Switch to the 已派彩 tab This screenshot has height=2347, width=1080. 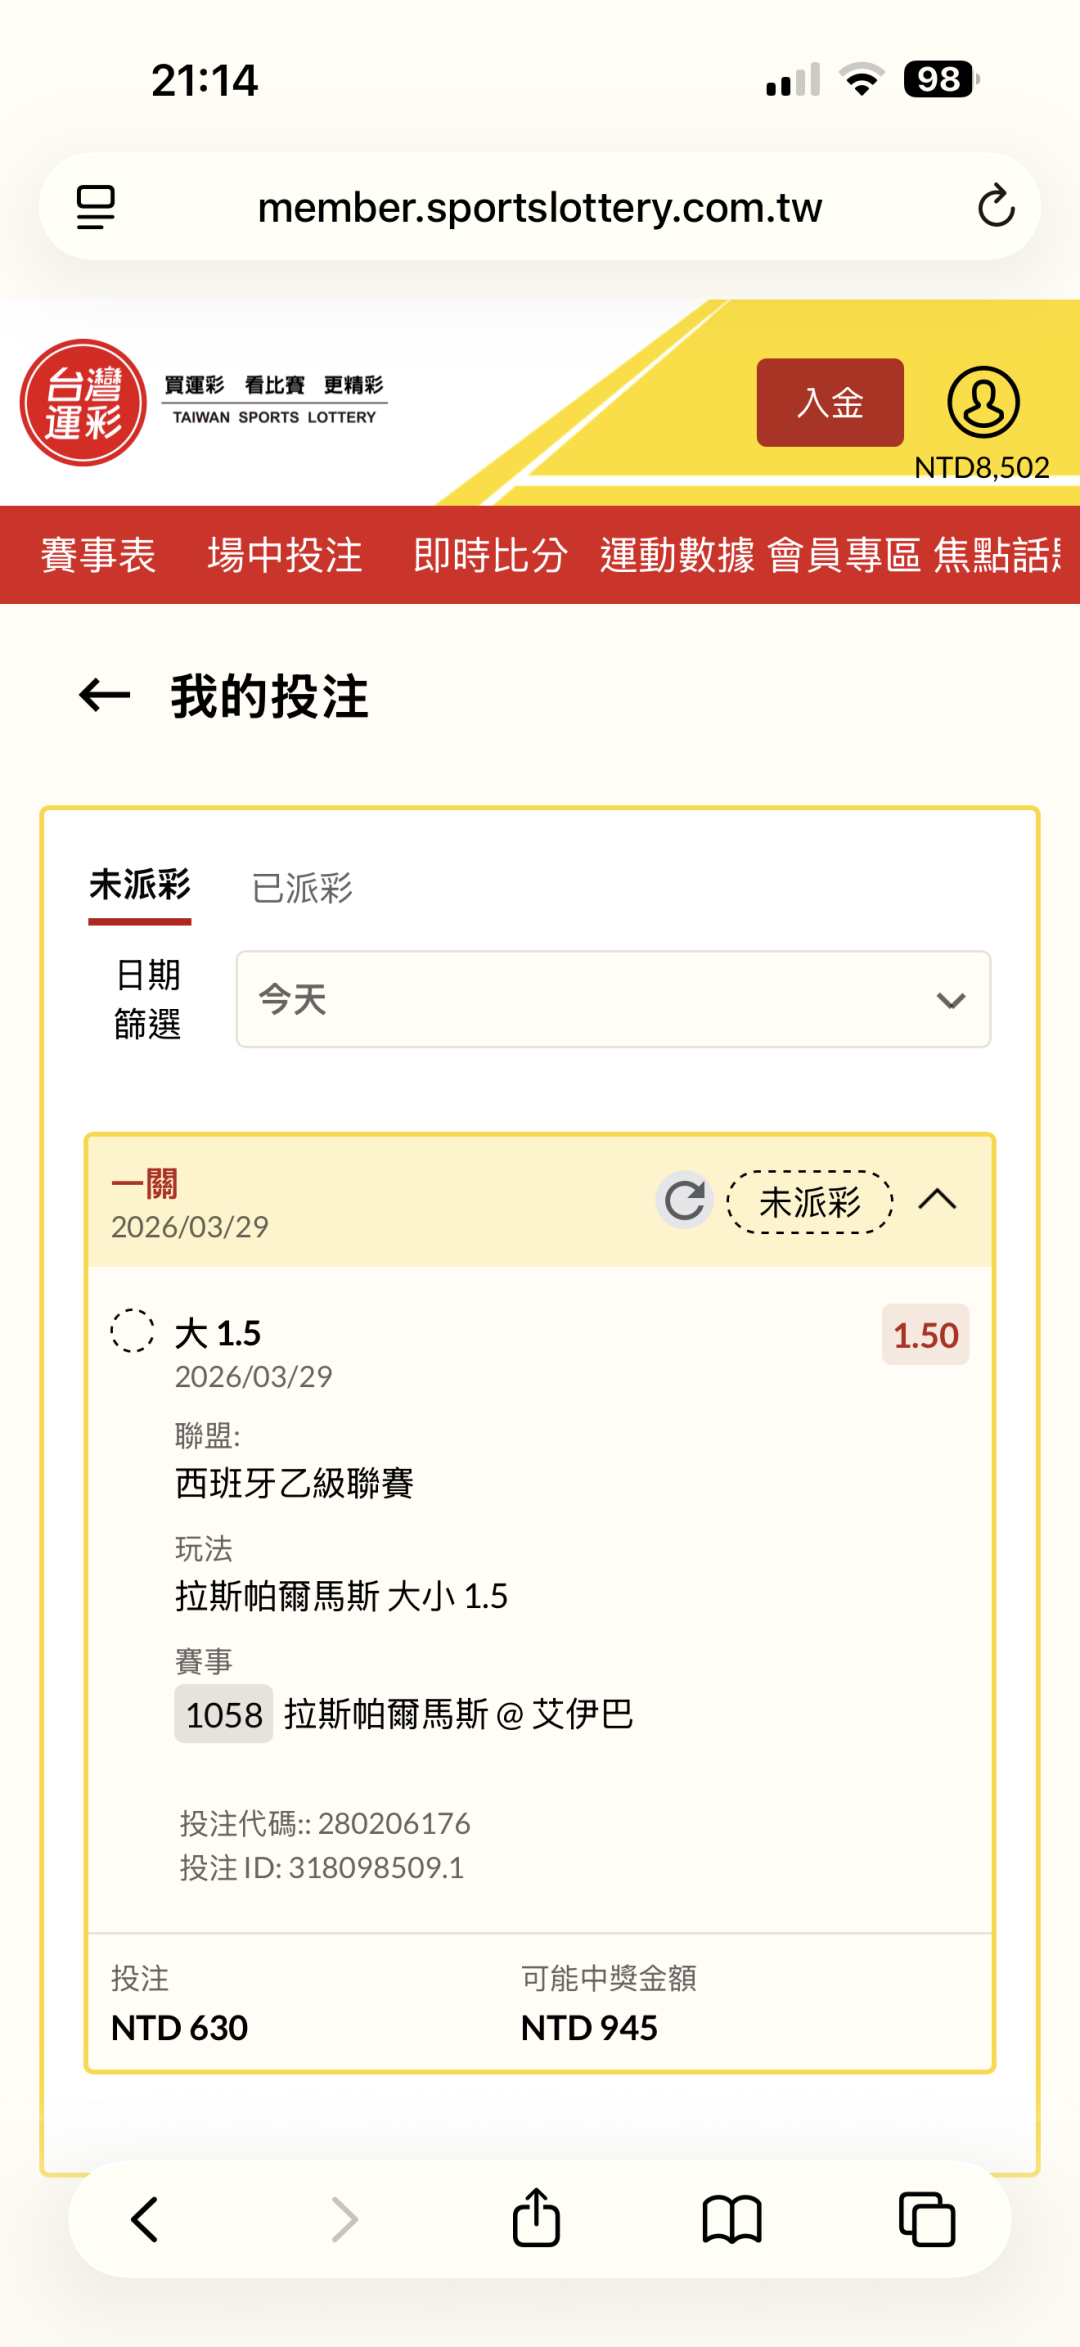click(x=302, y=887)
